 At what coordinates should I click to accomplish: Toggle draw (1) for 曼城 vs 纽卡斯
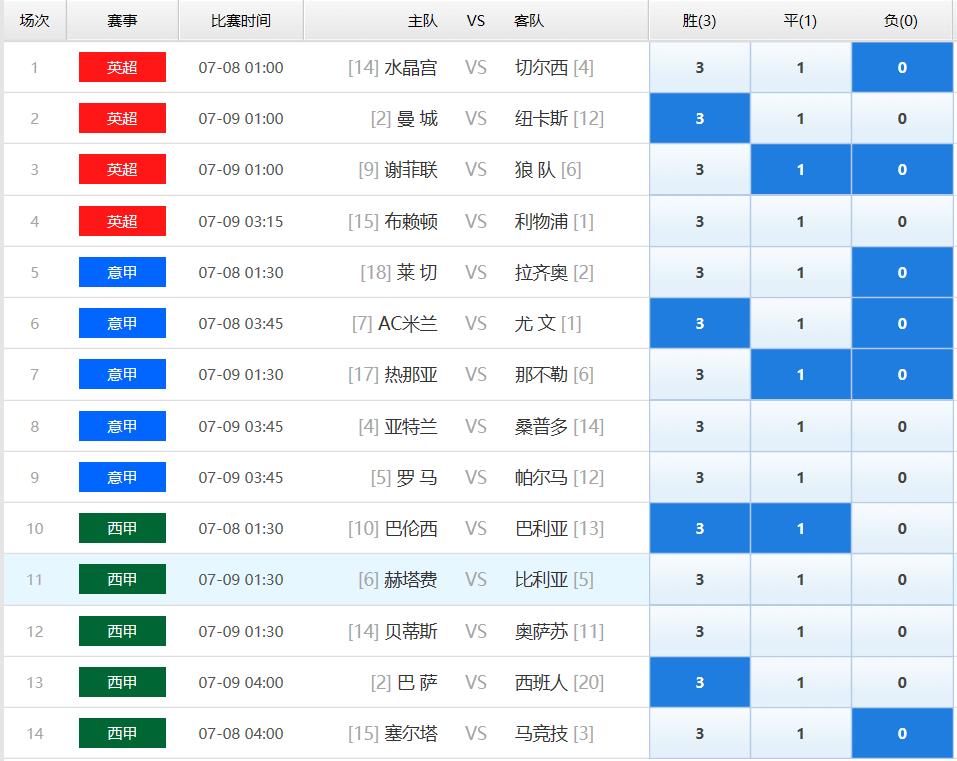tap(800, 118)
